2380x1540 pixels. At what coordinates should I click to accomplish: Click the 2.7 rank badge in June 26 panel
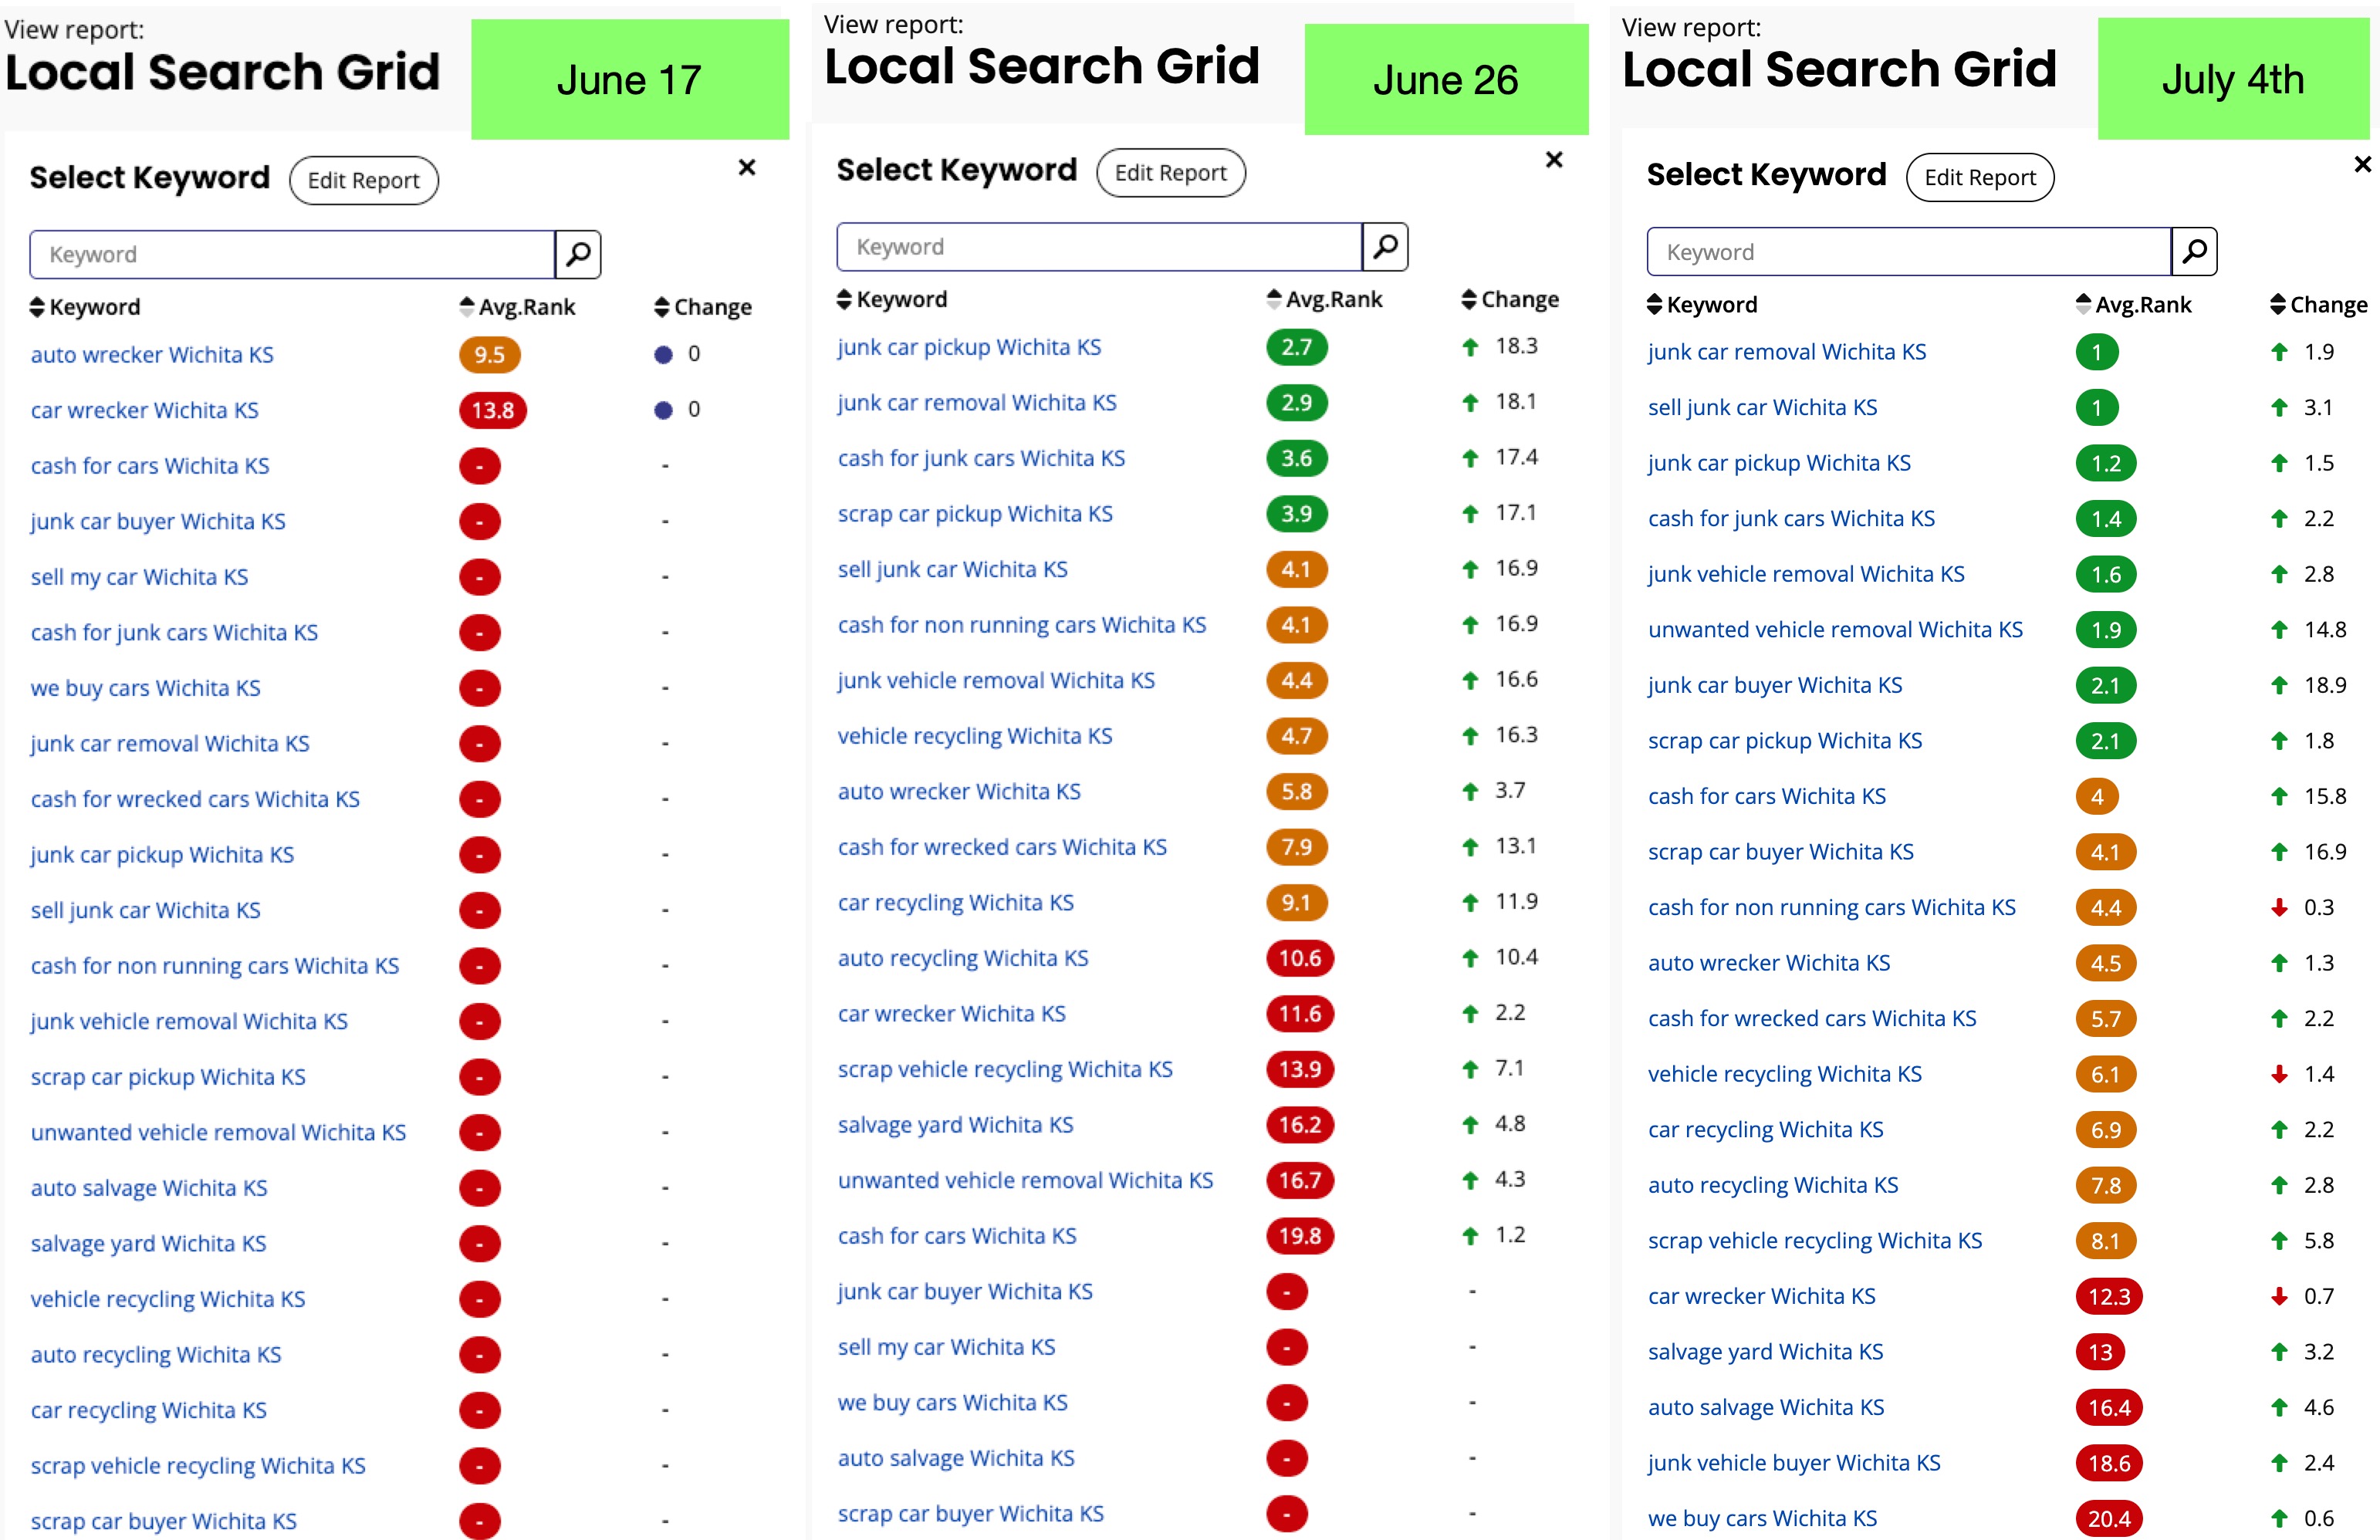[x=1297, y=347]
